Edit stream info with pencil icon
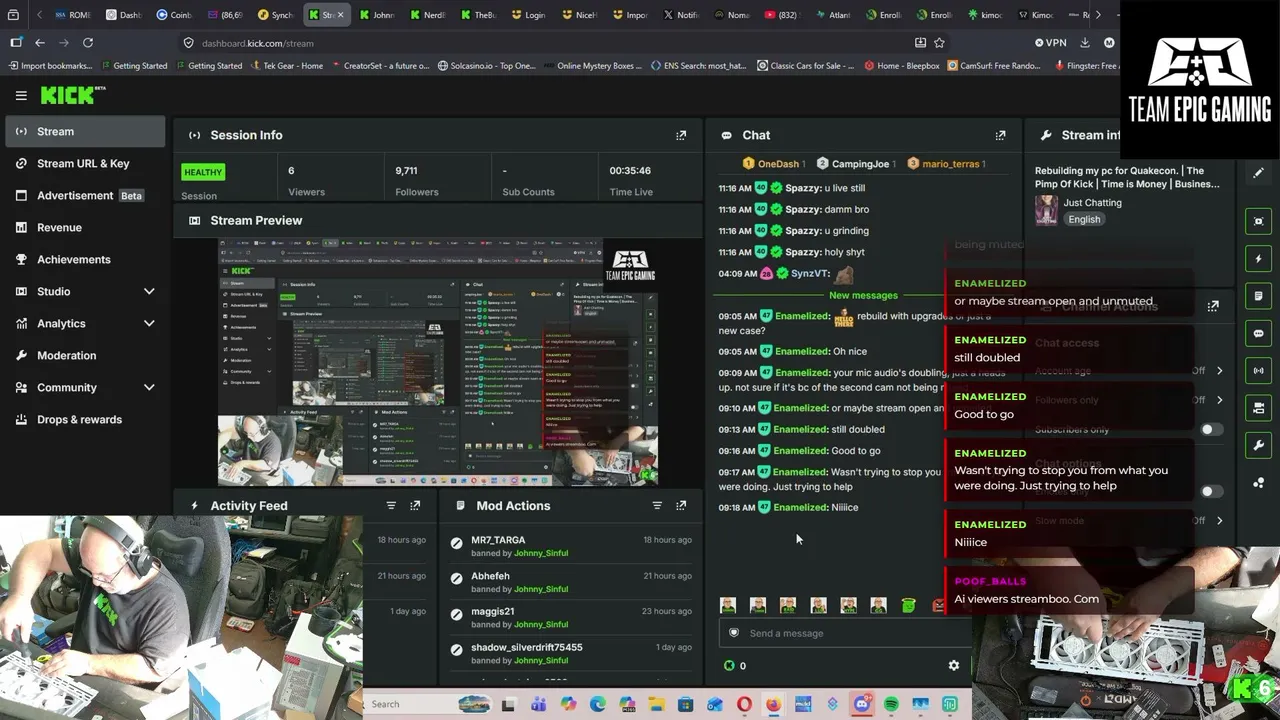The height and width of the screenshot is (720, 1280). [x=1259, y=173]
